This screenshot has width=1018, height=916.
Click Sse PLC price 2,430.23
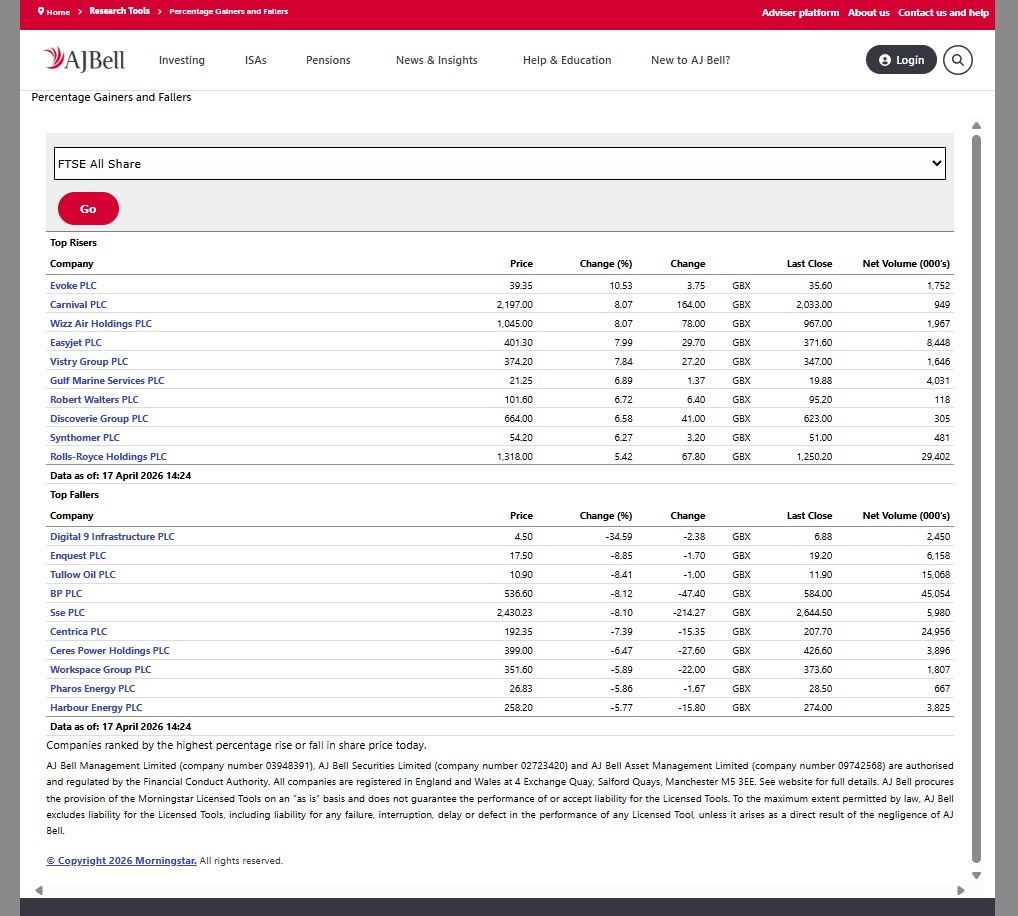pos(515,612)
